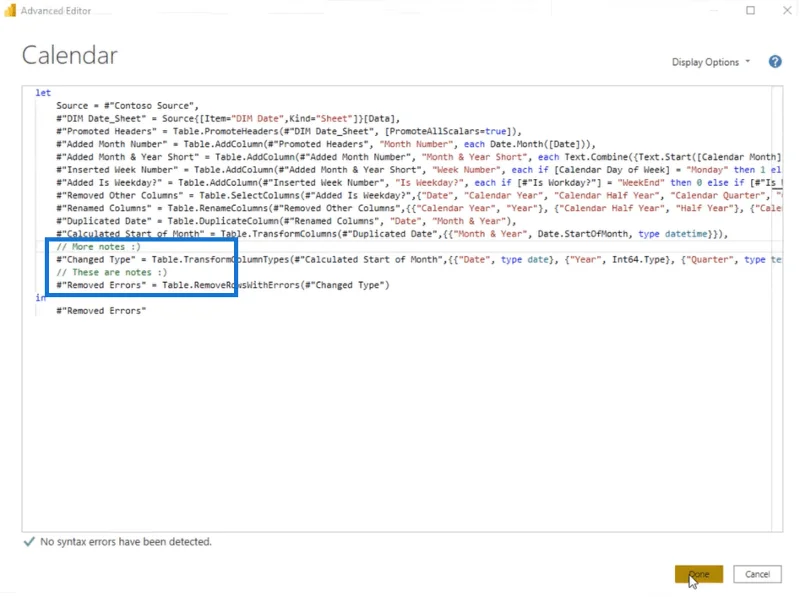Click the 'in' keyword
Screen dimensions: 800x597
(40, 297)
